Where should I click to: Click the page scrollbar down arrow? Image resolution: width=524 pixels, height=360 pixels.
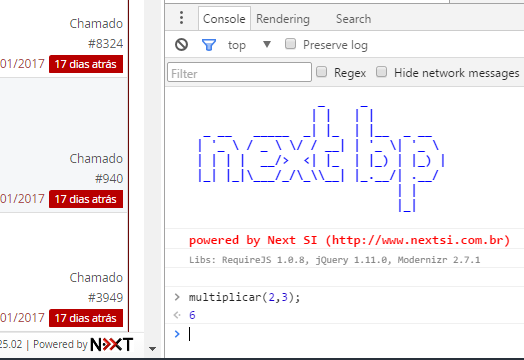pos(152,349)
